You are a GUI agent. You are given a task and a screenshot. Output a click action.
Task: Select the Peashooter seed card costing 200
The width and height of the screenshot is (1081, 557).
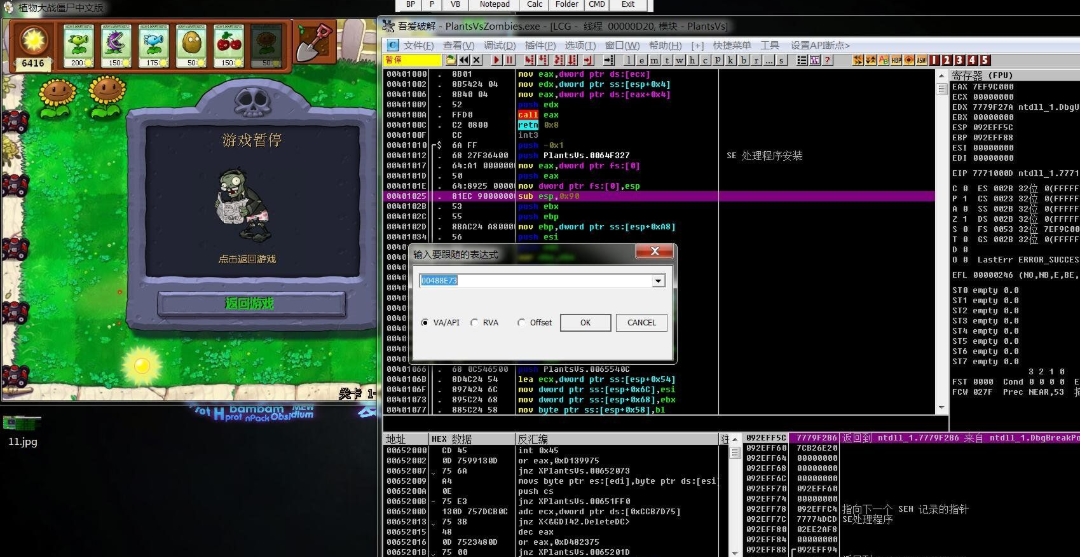point(79,46)
